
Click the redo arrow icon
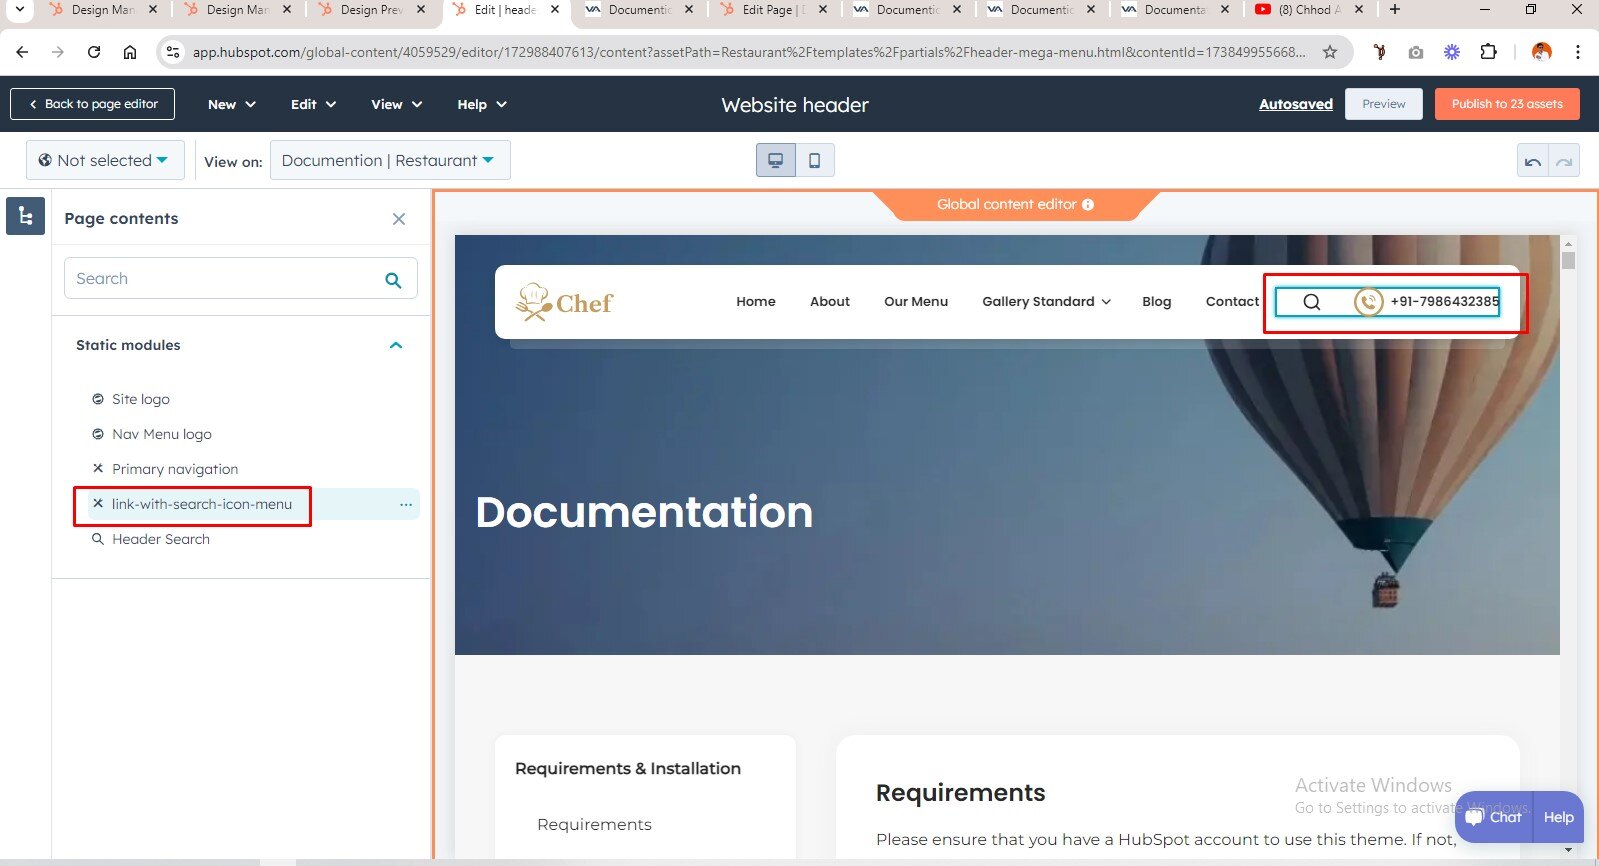click(x=1564, y=161)
